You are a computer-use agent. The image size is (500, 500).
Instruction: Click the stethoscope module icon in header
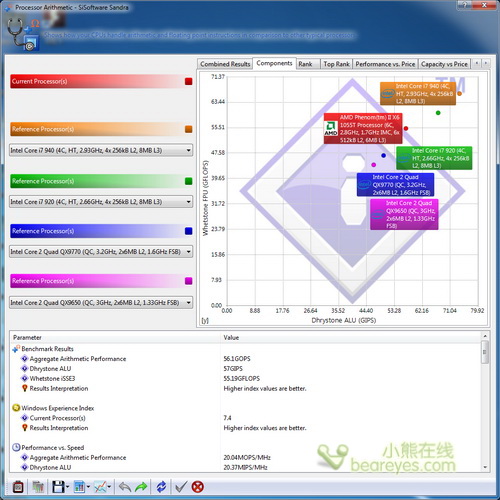click(x=23, y=34)
